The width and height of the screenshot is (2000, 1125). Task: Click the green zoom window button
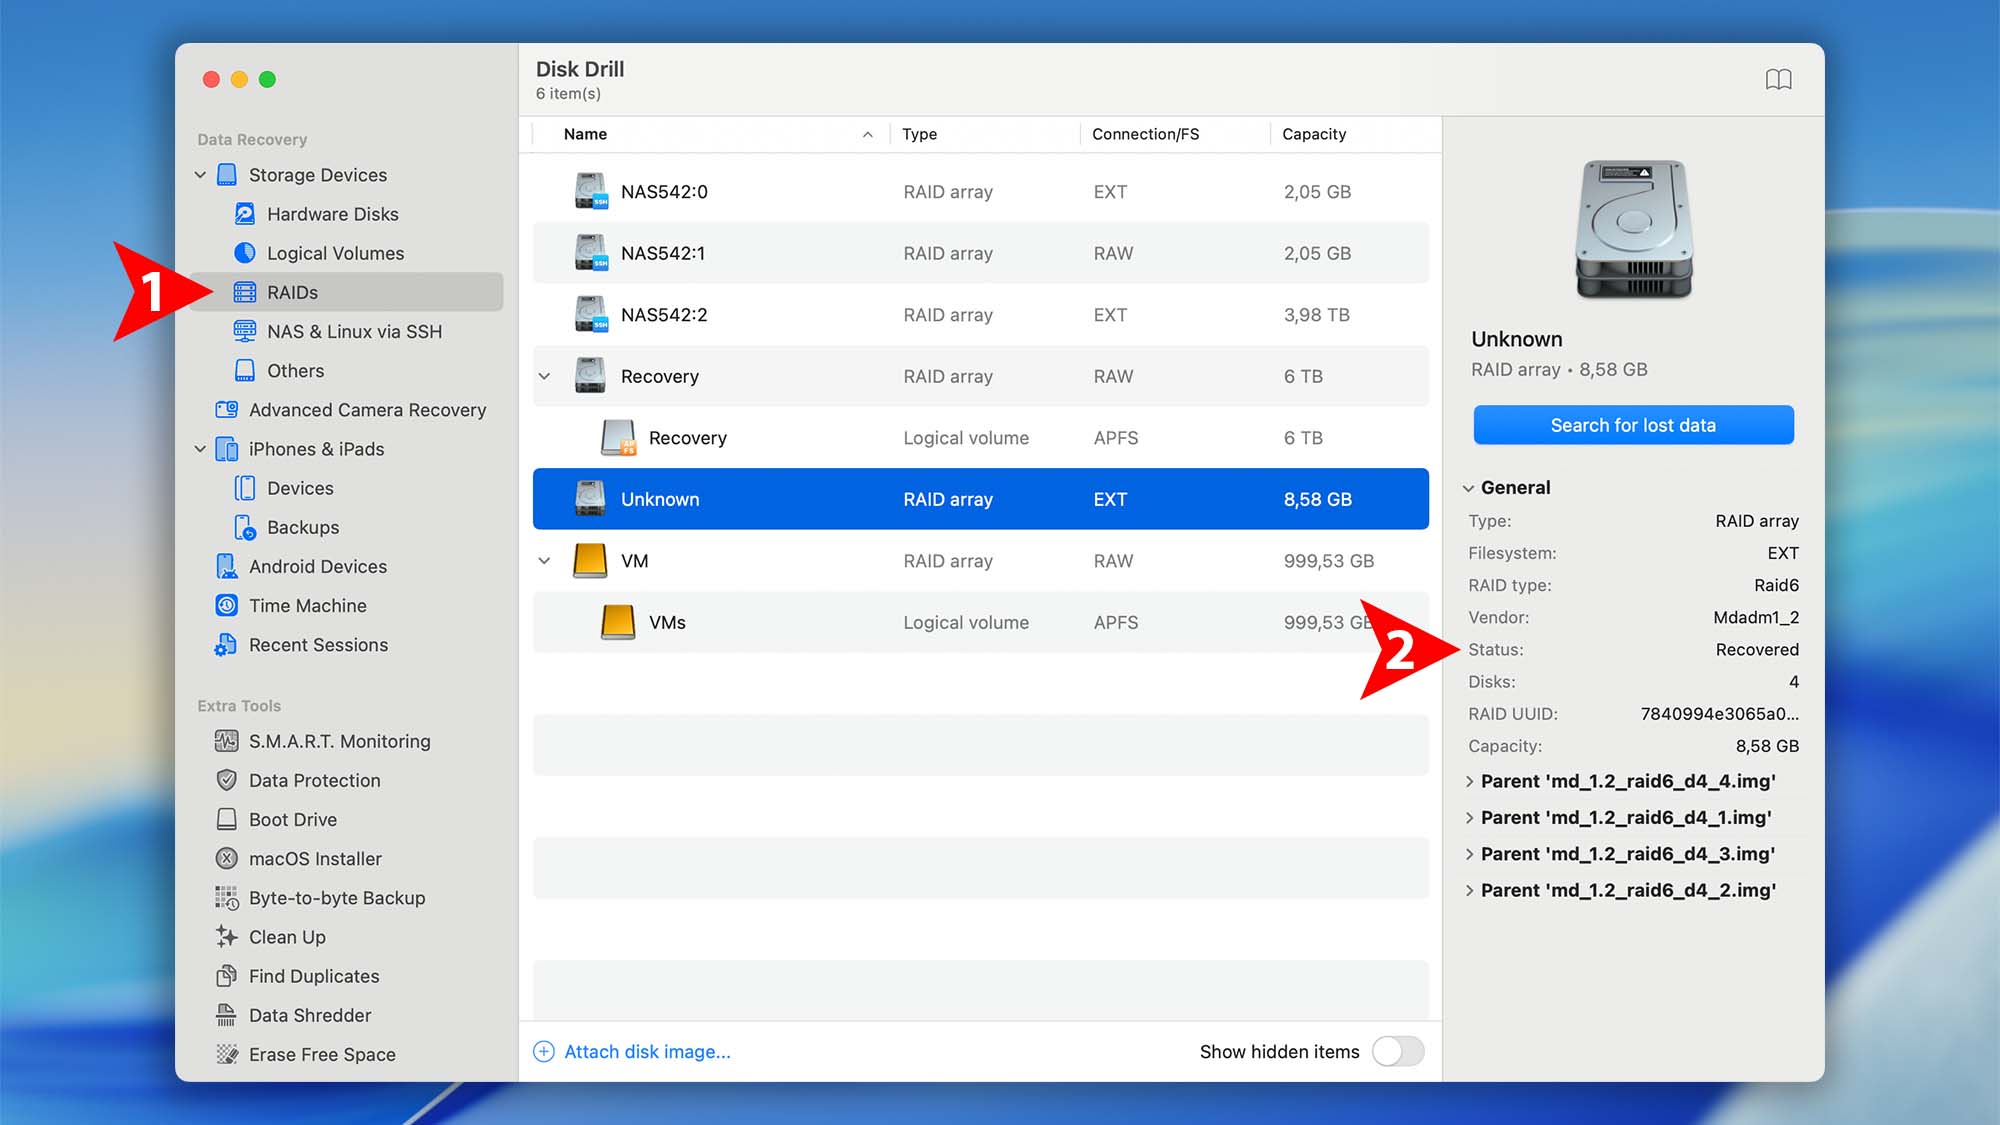click(267, 79)
